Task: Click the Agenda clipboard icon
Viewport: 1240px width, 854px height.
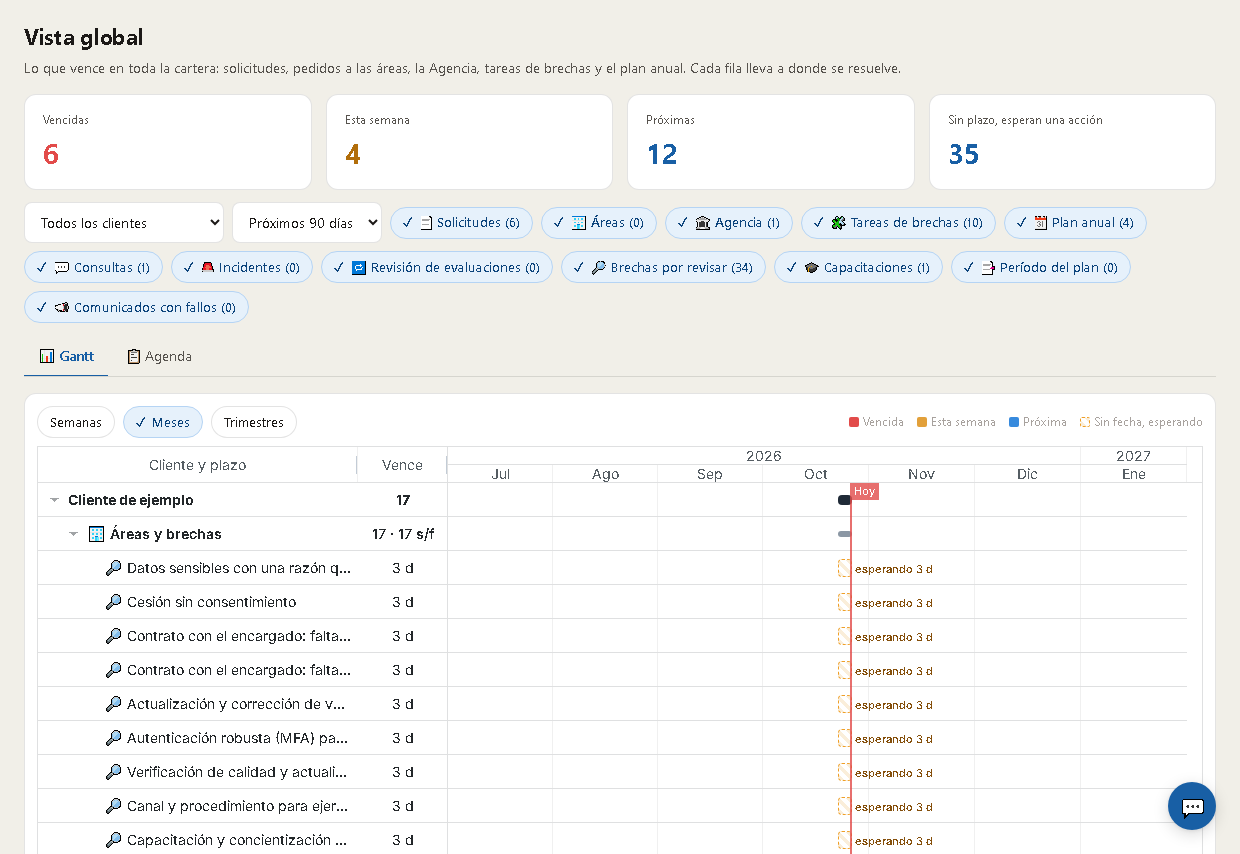Action: 133,356
